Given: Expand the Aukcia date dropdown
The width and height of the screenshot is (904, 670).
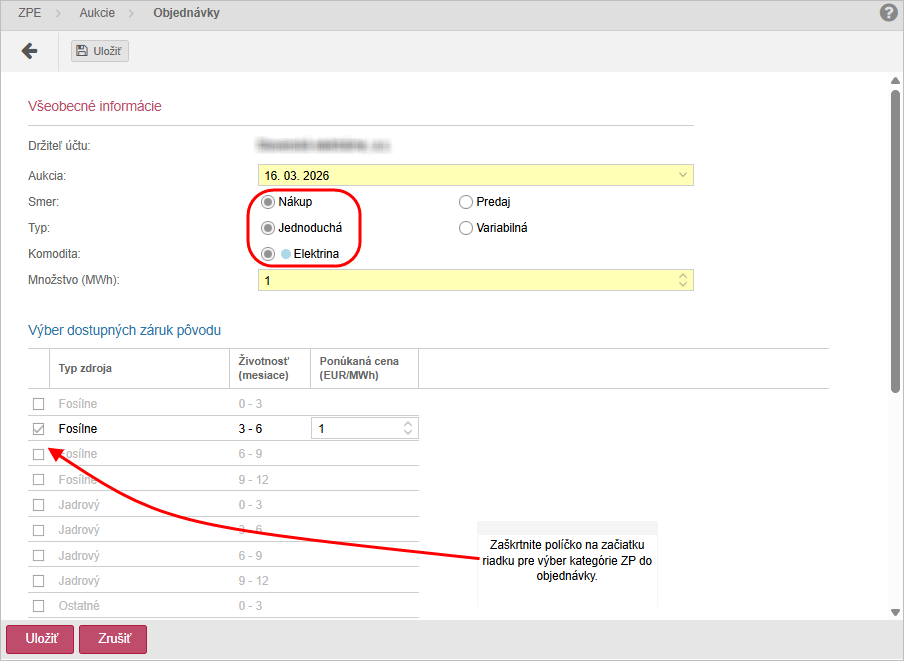Looking at the screenshot, I should [x=683, y=176].
